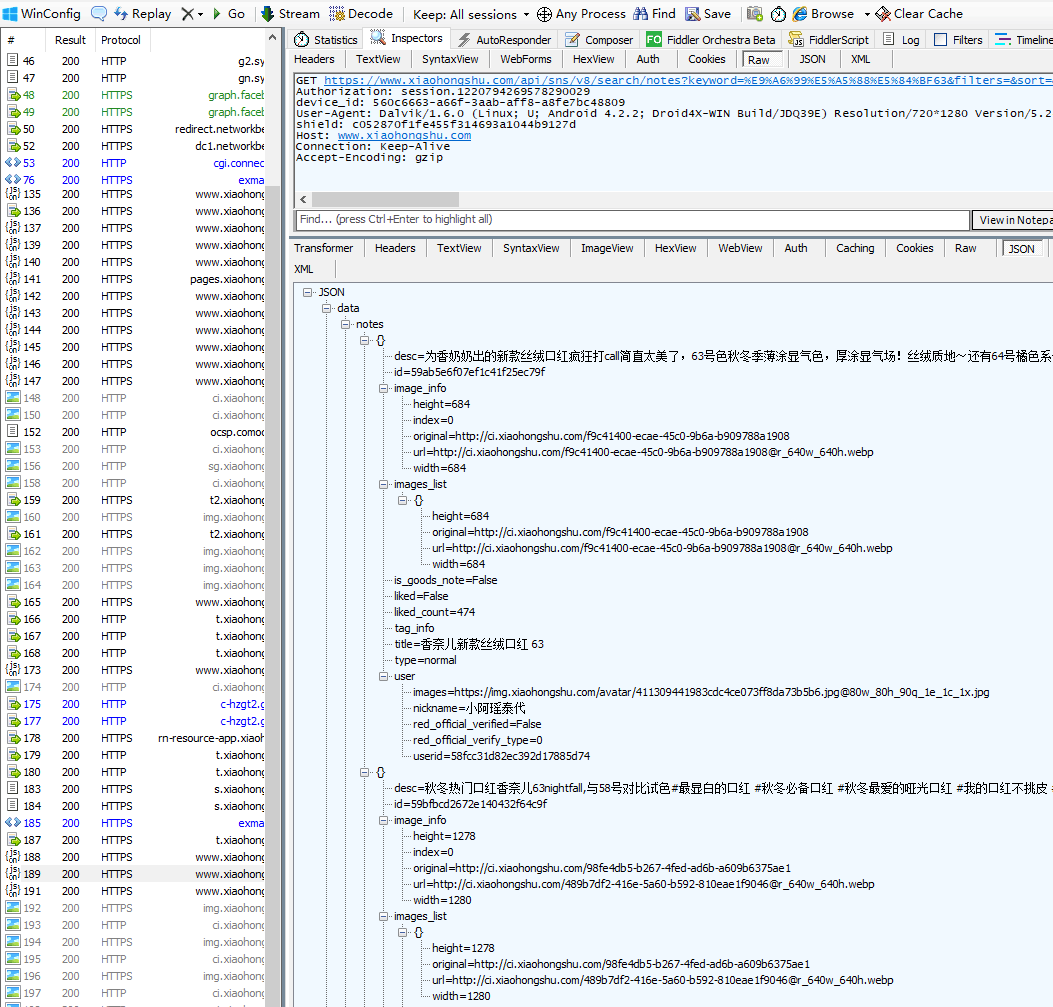This screenshot has width=1053, height=1007.
Task: Open the Statistics tab
Action: click(x=326, y=40)
